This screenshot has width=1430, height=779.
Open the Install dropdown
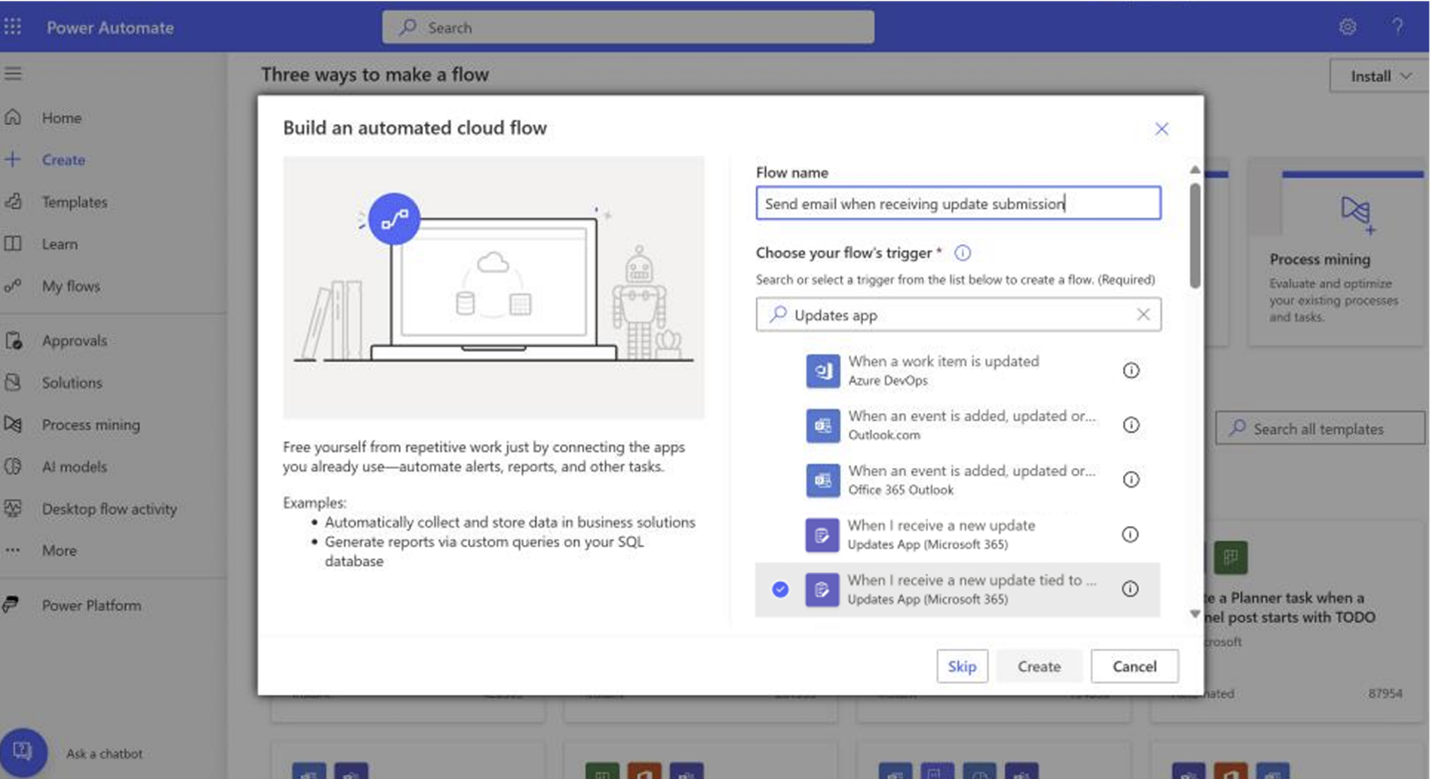click(1377, 75)
